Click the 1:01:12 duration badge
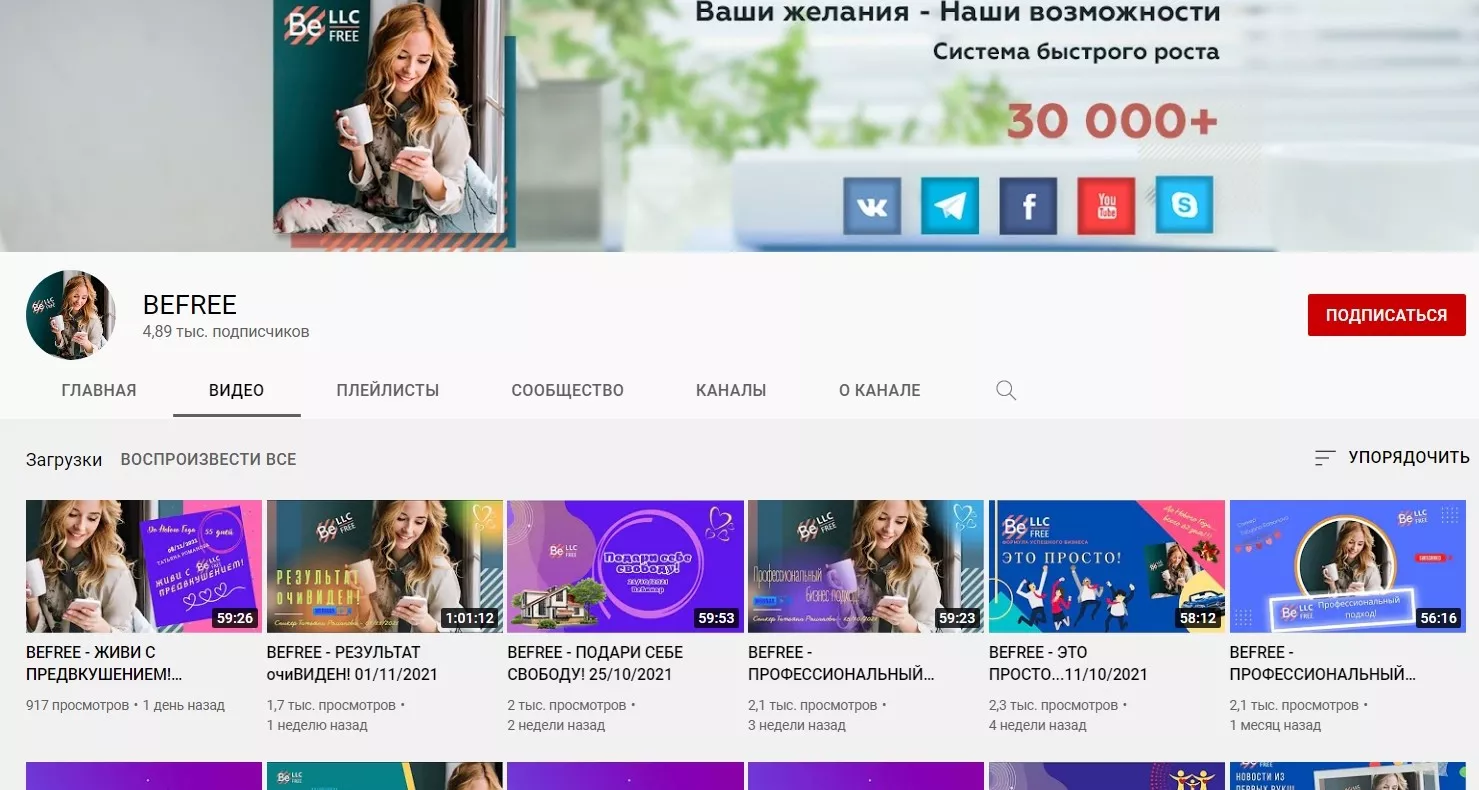The width and height of the screenshot is (1479, 790). pyautogui.click(x=470, y=618)
